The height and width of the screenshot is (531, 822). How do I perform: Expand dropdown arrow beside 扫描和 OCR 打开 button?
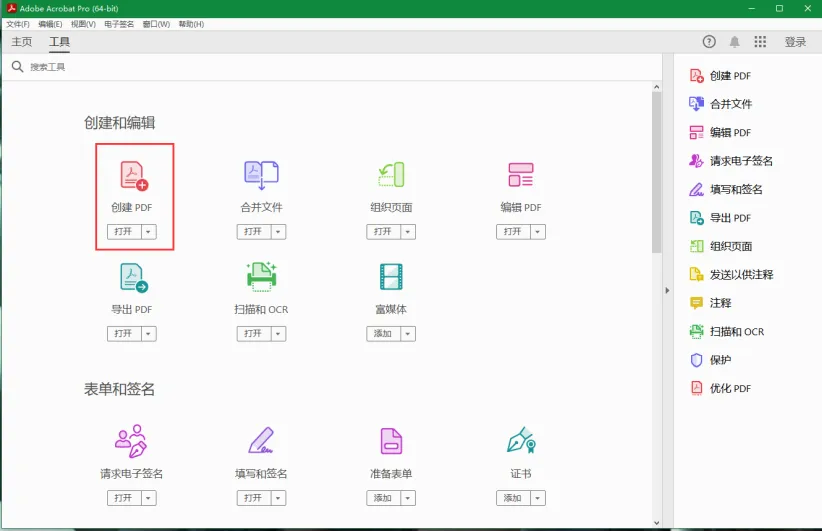click(x=278, y=333)
